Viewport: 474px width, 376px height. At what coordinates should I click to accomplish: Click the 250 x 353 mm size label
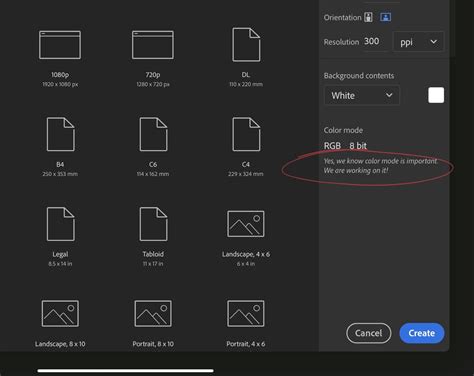tap(60, 174)
